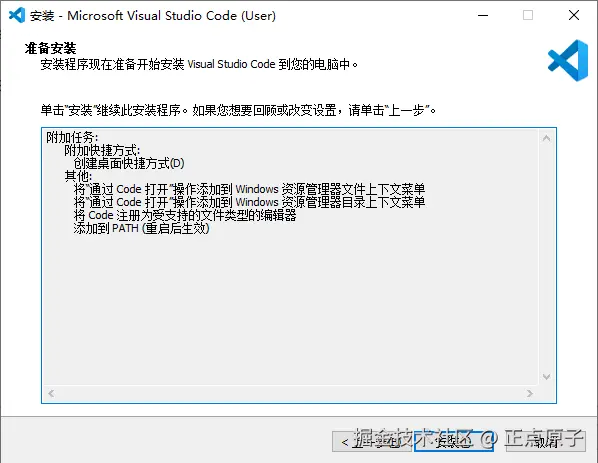Viewport: 598px width, 463px height.
Task: Click the 创建桌面快捷方式(D) line
Action: coord(129,164)
